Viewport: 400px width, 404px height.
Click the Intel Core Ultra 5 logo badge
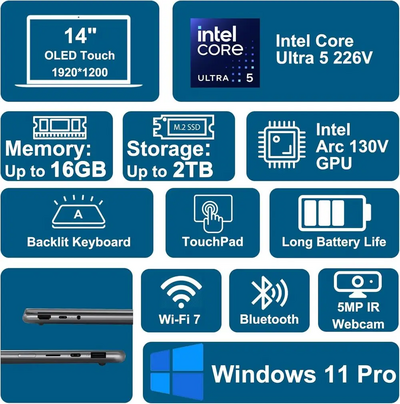[x=225, y=53]
